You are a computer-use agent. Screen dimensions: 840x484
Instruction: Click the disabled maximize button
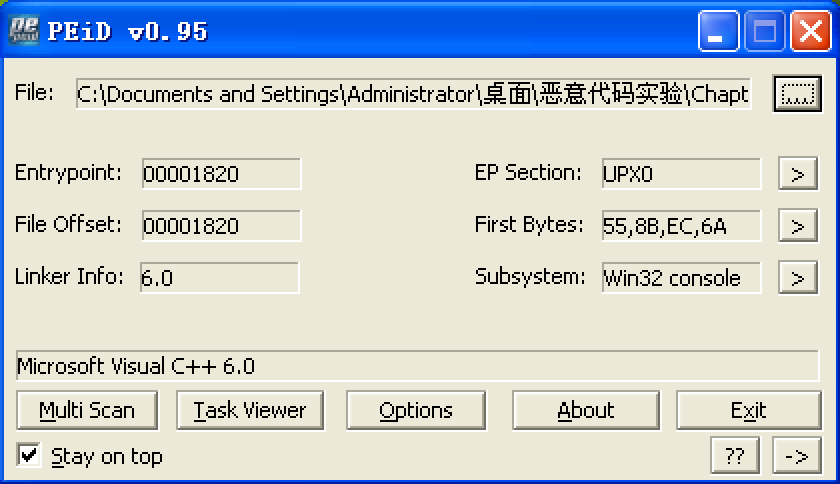[x=765, y=32]
